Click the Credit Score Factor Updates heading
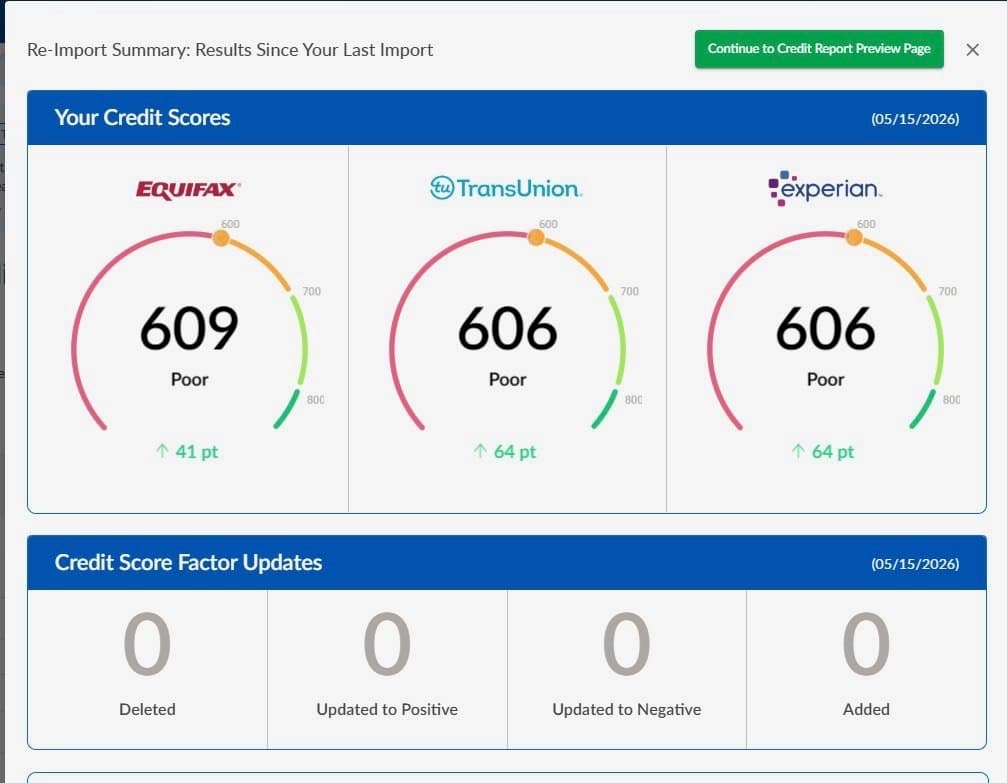1007x783 pixels. tap(188, 563)
